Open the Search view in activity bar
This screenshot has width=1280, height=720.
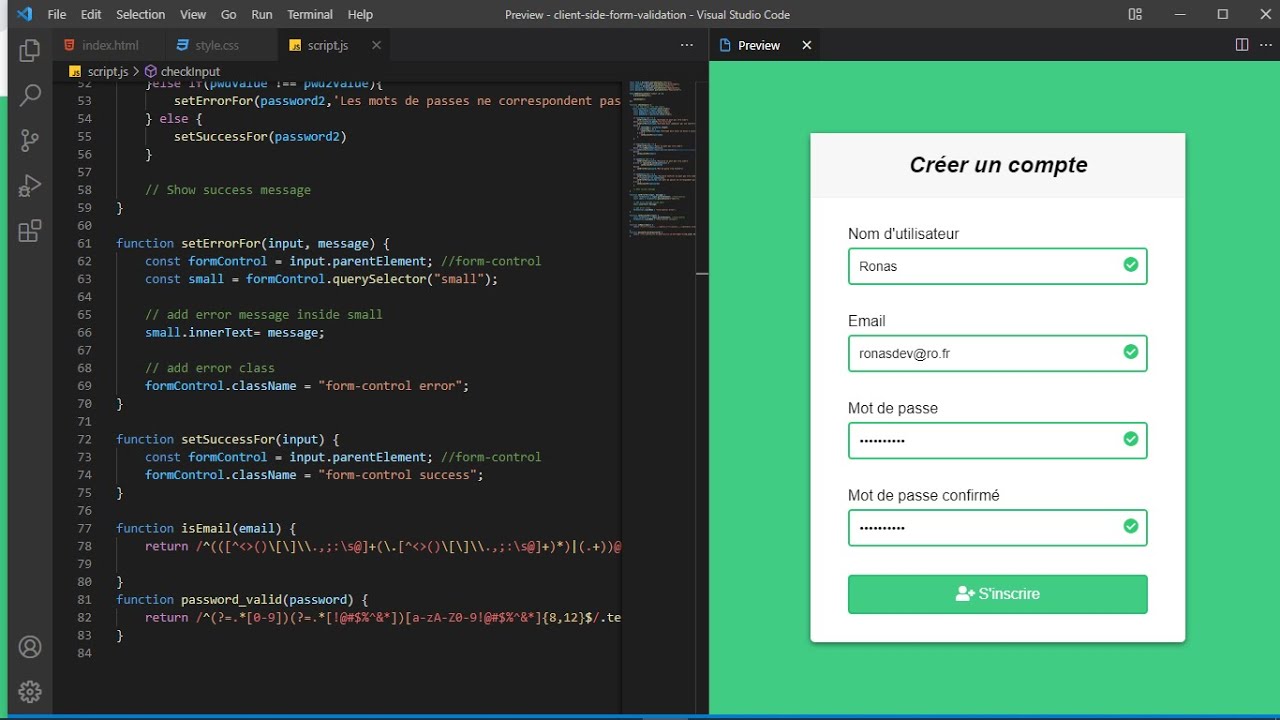point(30,95)
